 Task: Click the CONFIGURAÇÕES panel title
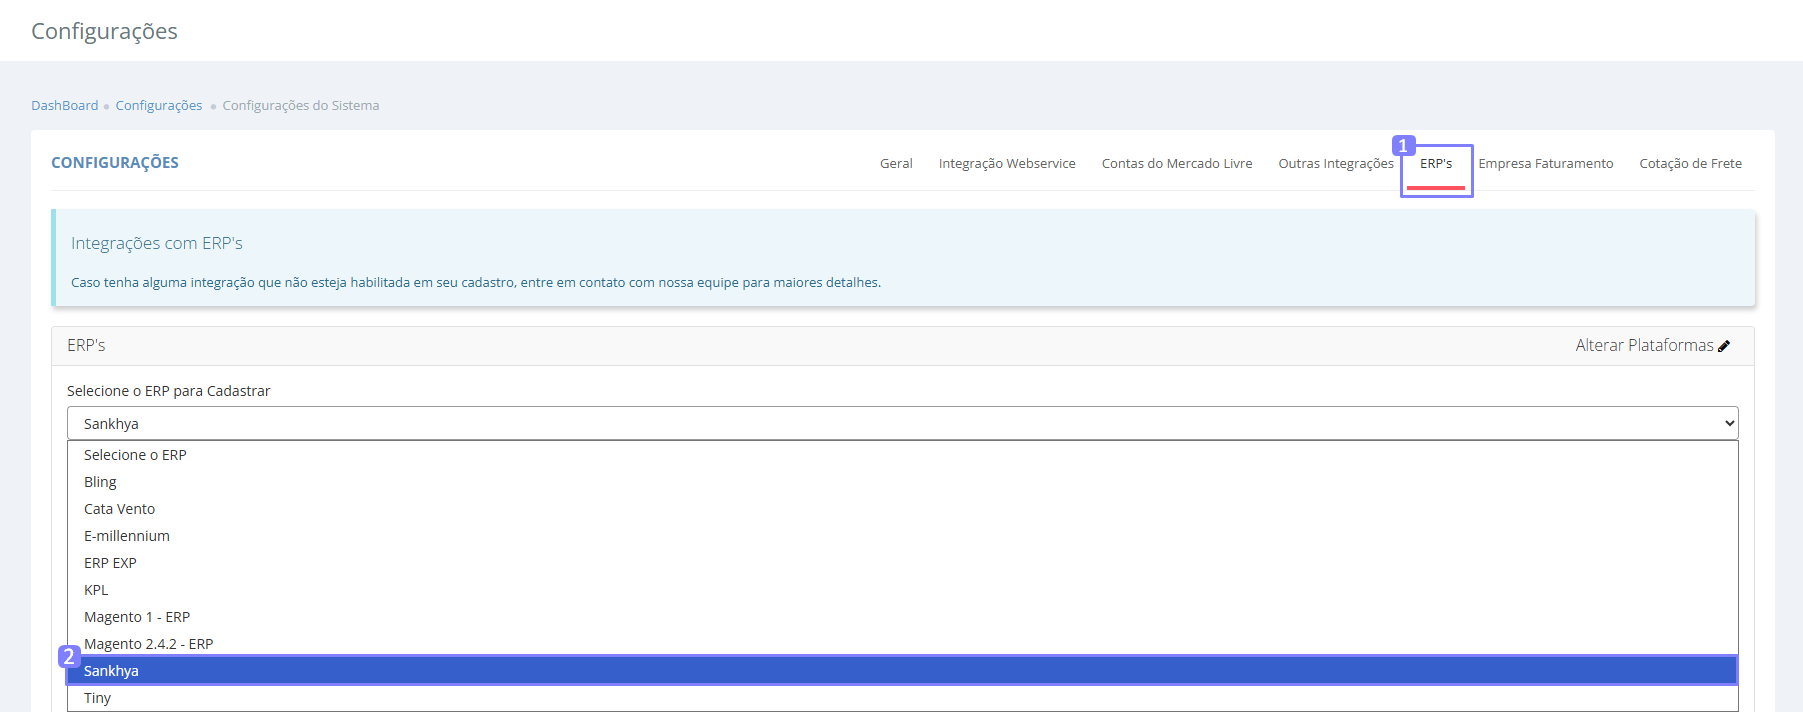point(115,163)
